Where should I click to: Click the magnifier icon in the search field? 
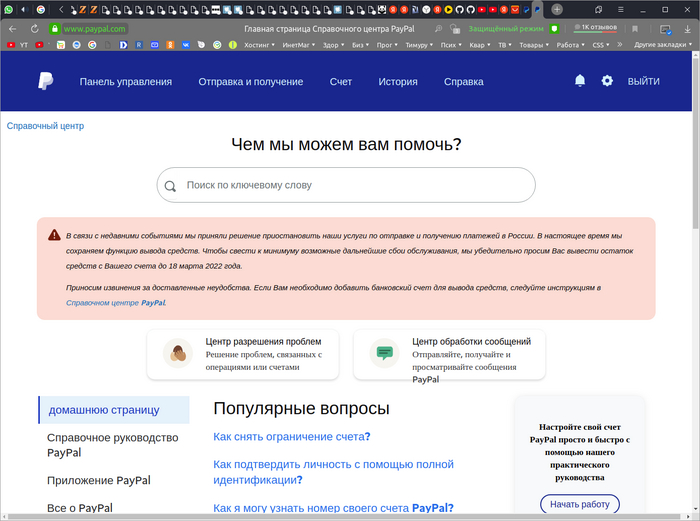click(x=171, y=186)
